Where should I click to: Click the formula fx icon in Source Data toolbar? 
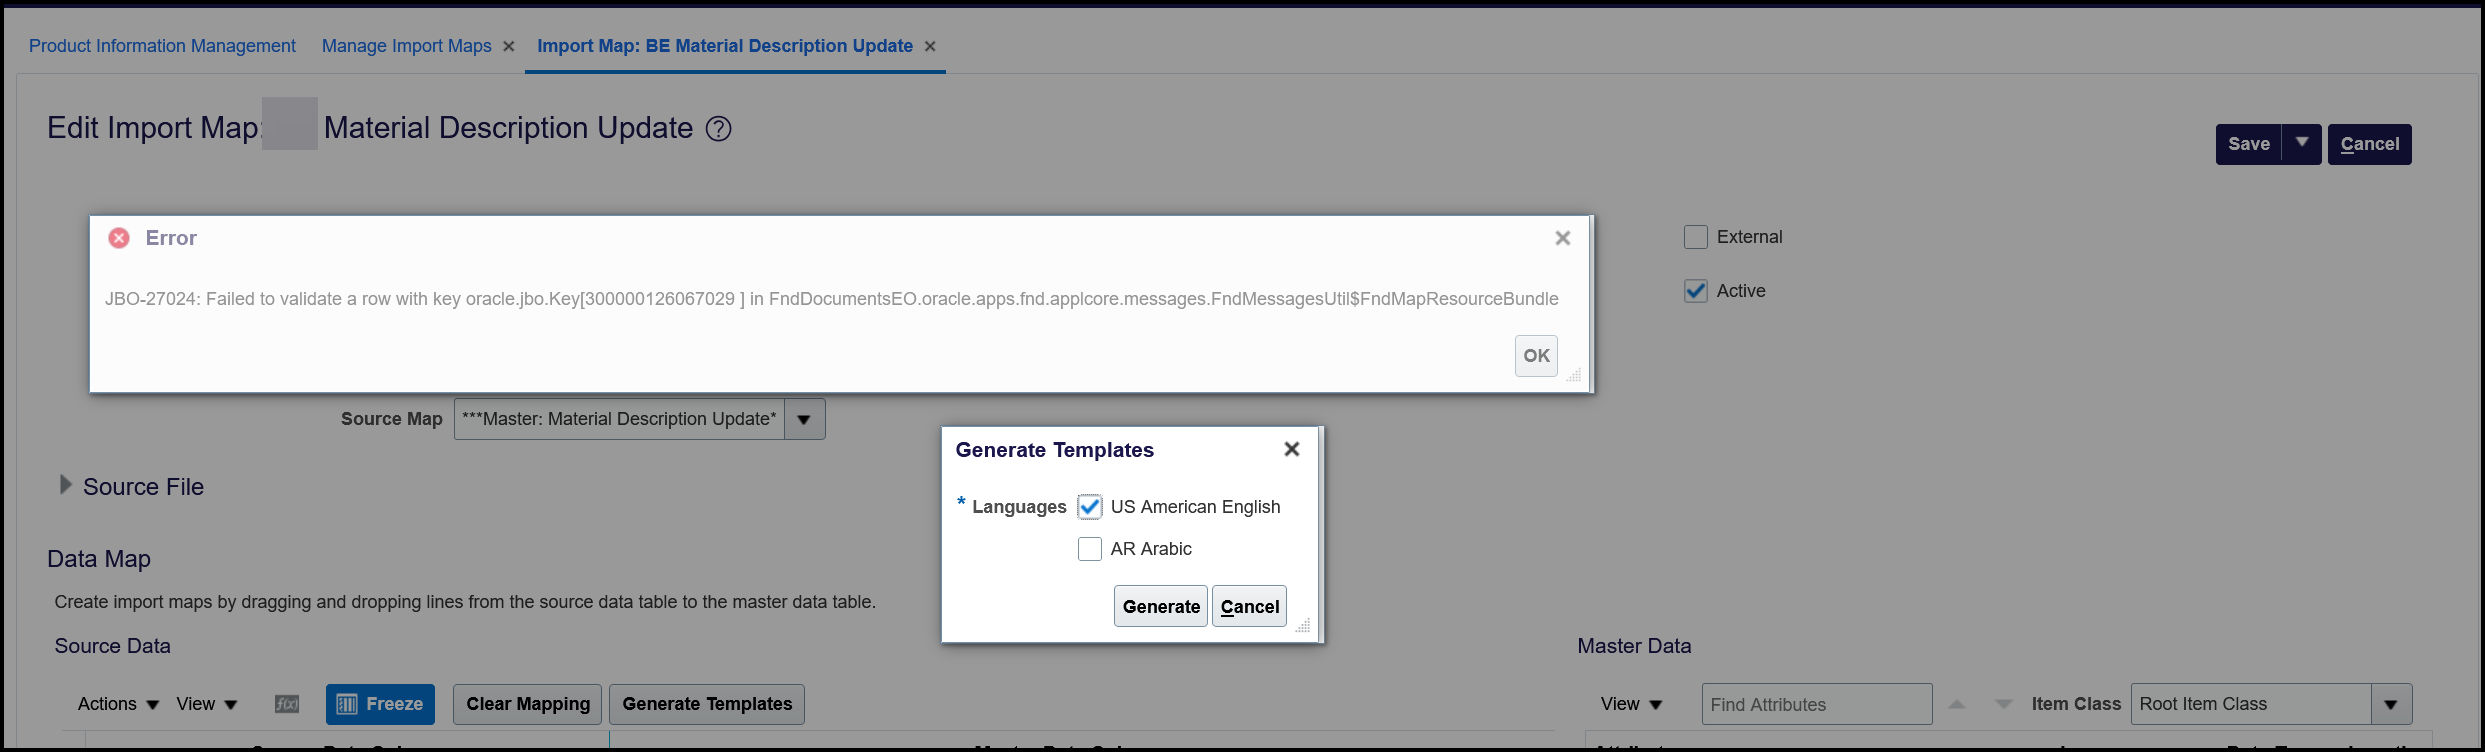(x=287, y=704)
